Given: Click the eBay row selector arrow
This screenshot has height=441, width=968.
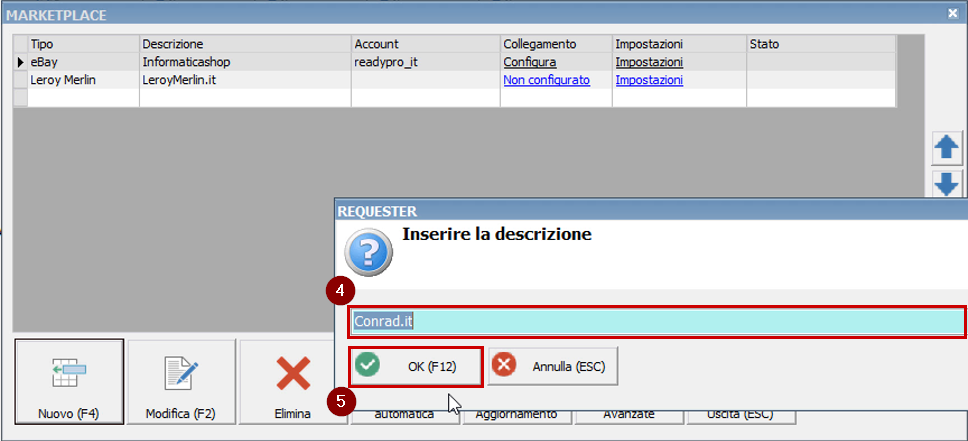Looking at the screenshot, I should [x=21, y=62].
